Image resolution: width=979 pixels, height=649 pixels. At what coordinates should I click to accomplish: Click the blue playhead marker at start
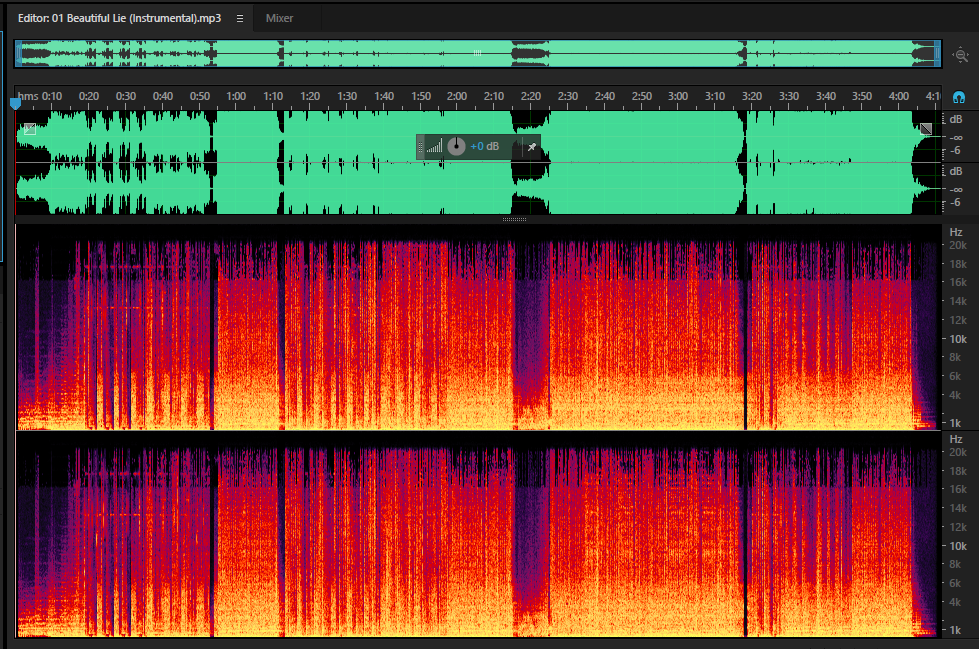(16, 102)
